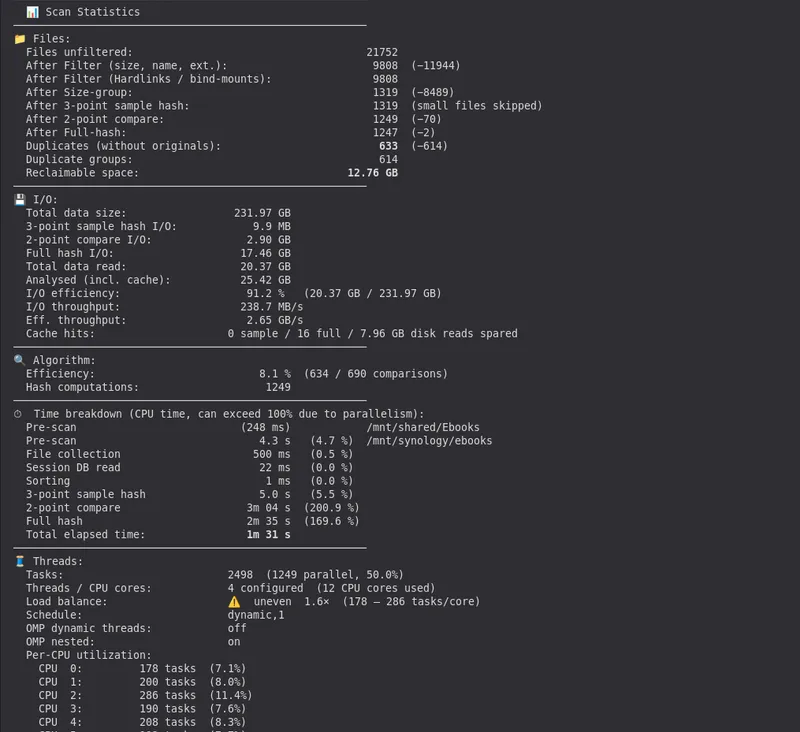Click OMP dynamic threads value 'off'
The width and height of the screenshot is (800, 732).
(x=237, y=628)
